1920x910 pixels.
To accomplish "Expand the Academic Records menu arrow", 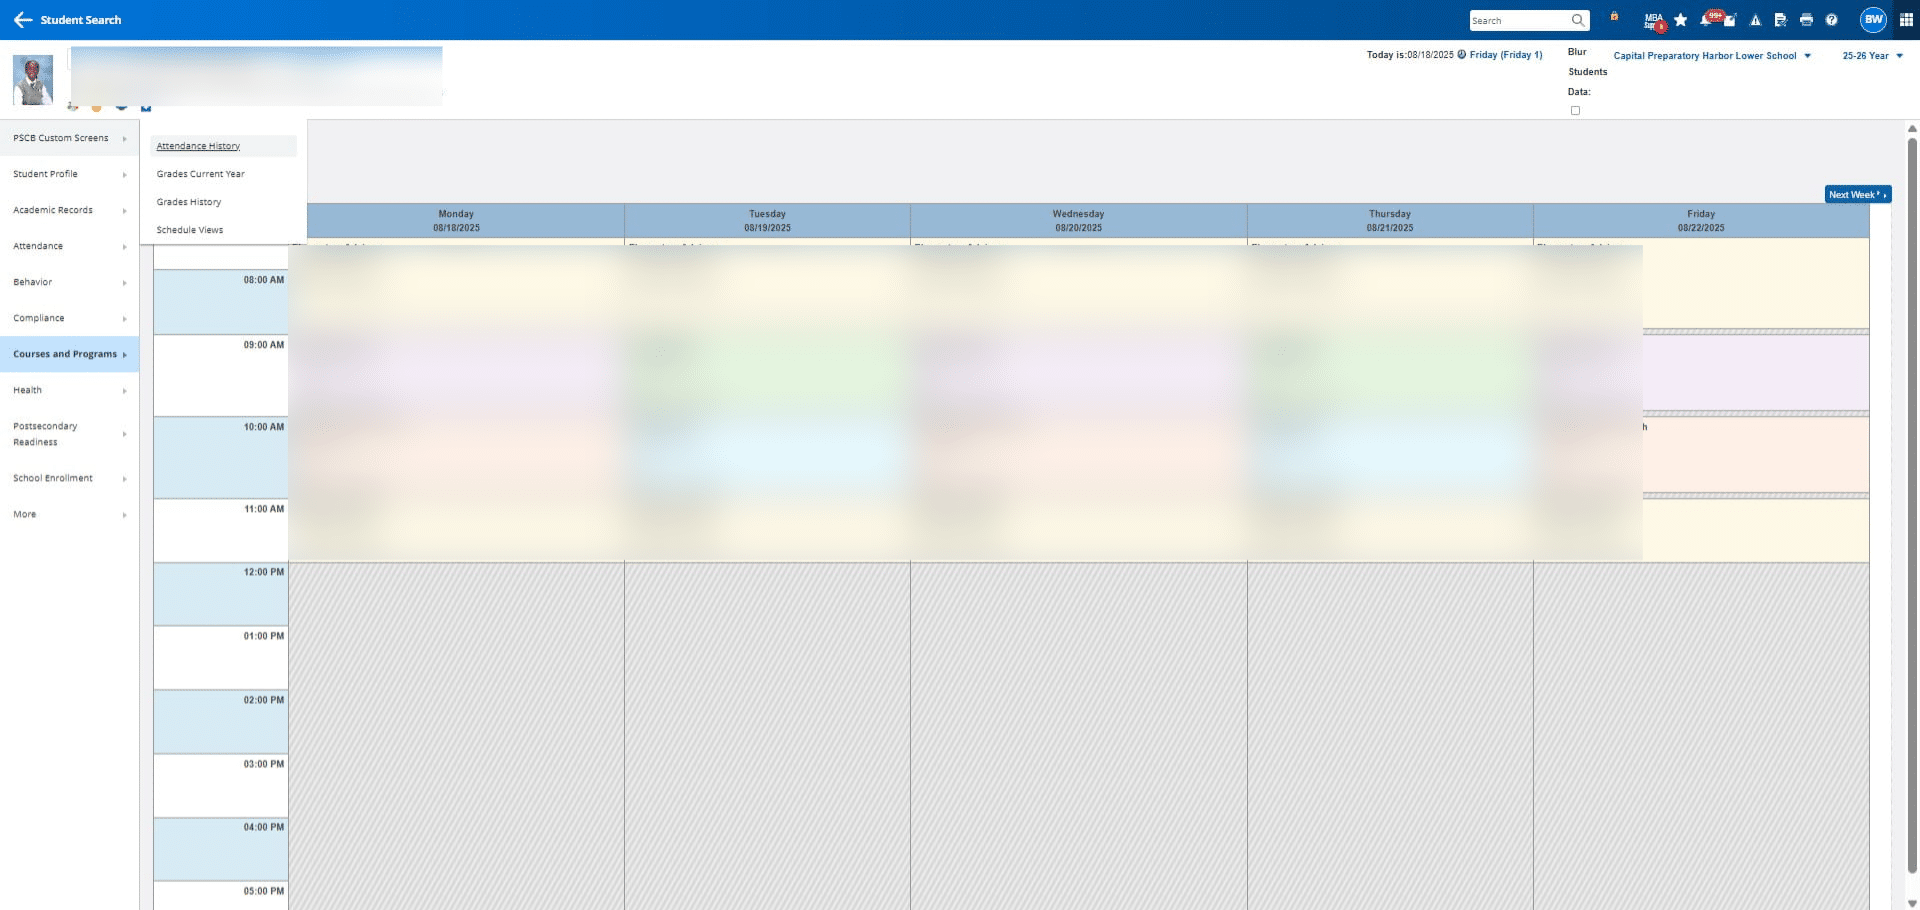I will pyautogui.click(x=125, y=211).
